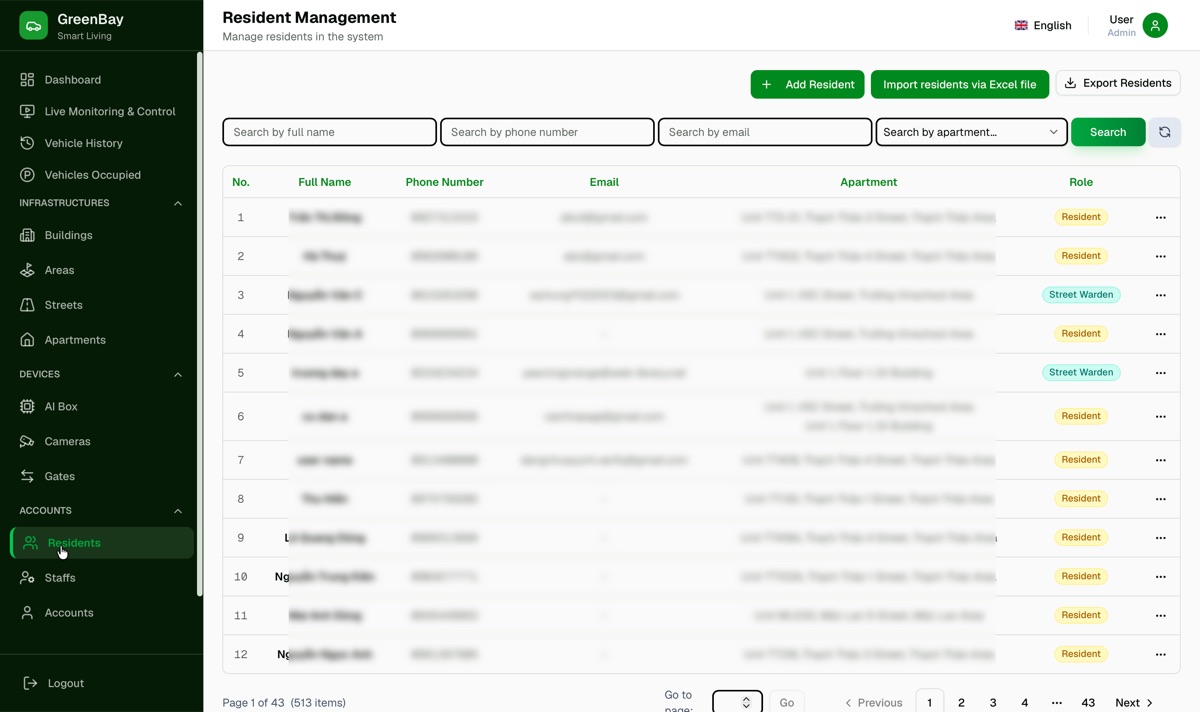Focus Search by full name field
This screenshot has height=712, width=1200.
point(329,132)
